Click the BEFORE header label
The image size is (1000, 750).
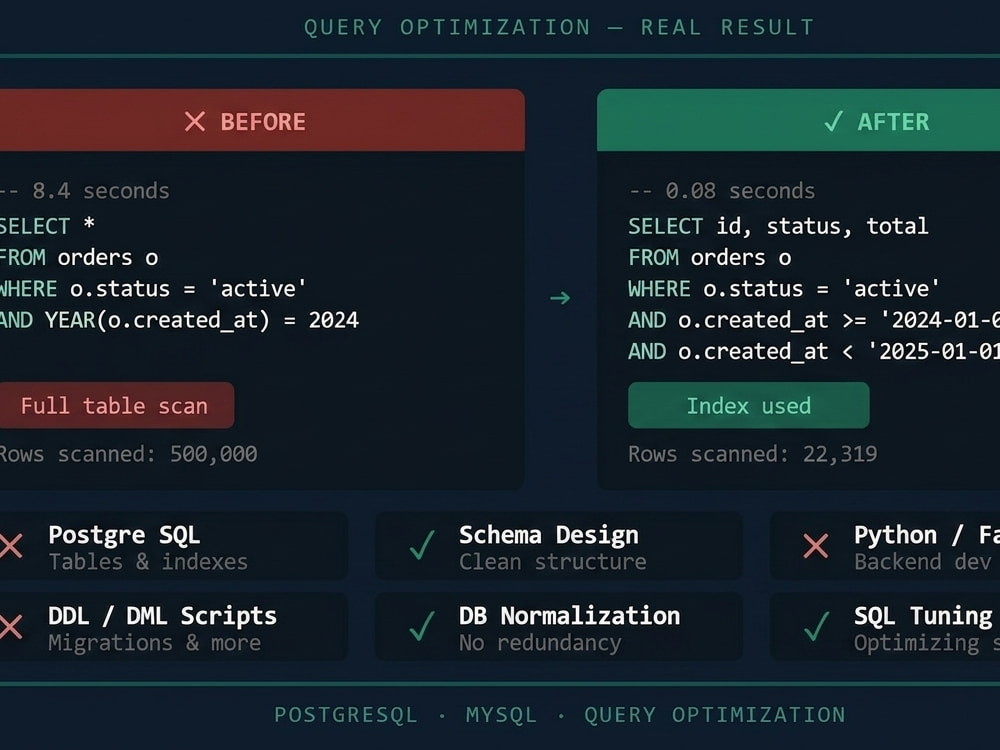coord(263,122)
